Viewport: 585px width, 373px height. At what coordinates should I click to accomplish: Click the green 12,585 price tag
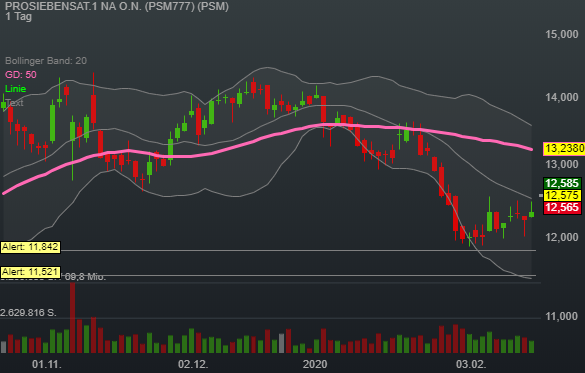coord(562,183)
